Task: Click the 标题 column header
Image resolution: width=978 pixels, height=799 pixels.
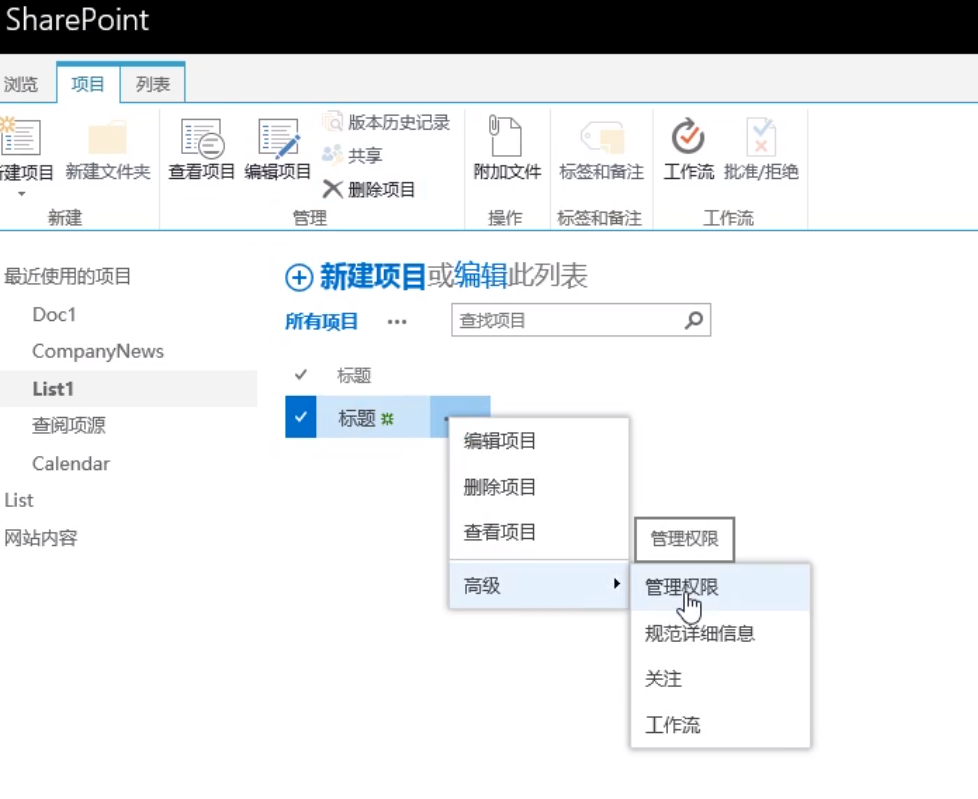Action: pos(354,375)
